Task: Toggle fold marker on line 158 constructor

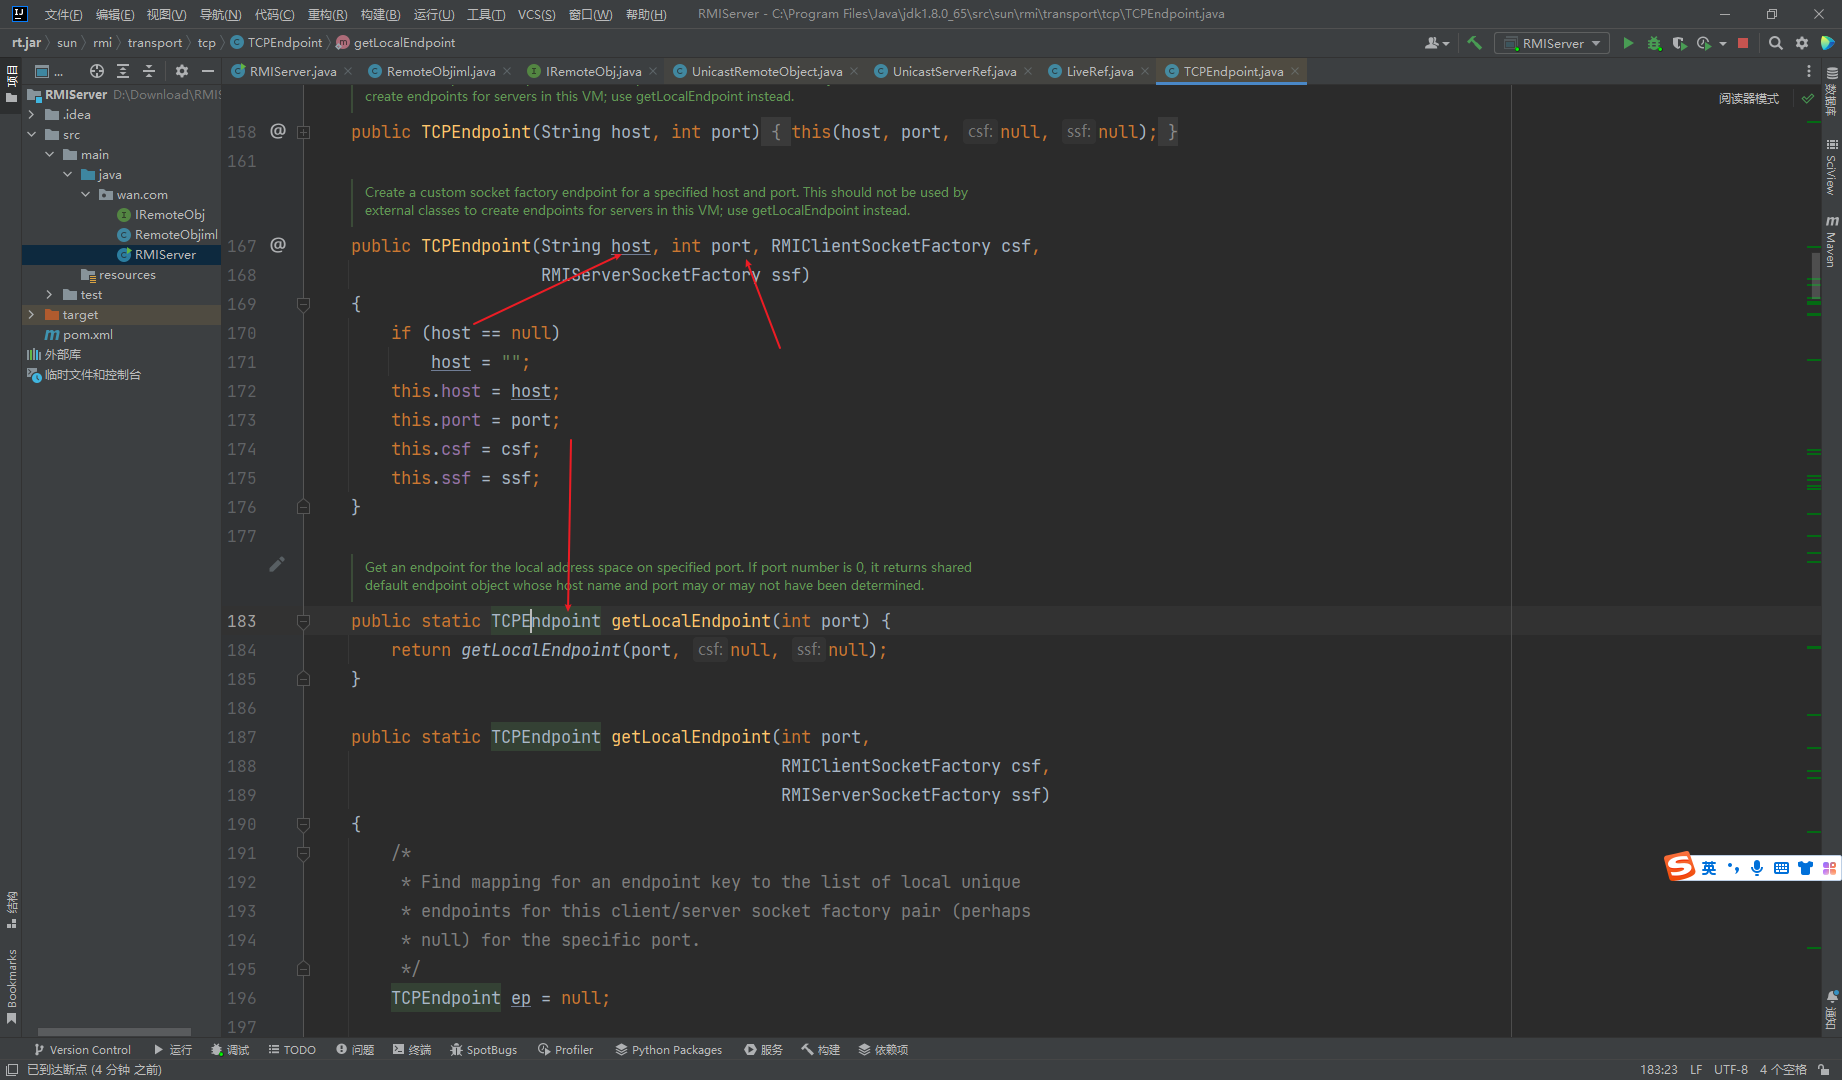Action: click(x=303, y=132)
